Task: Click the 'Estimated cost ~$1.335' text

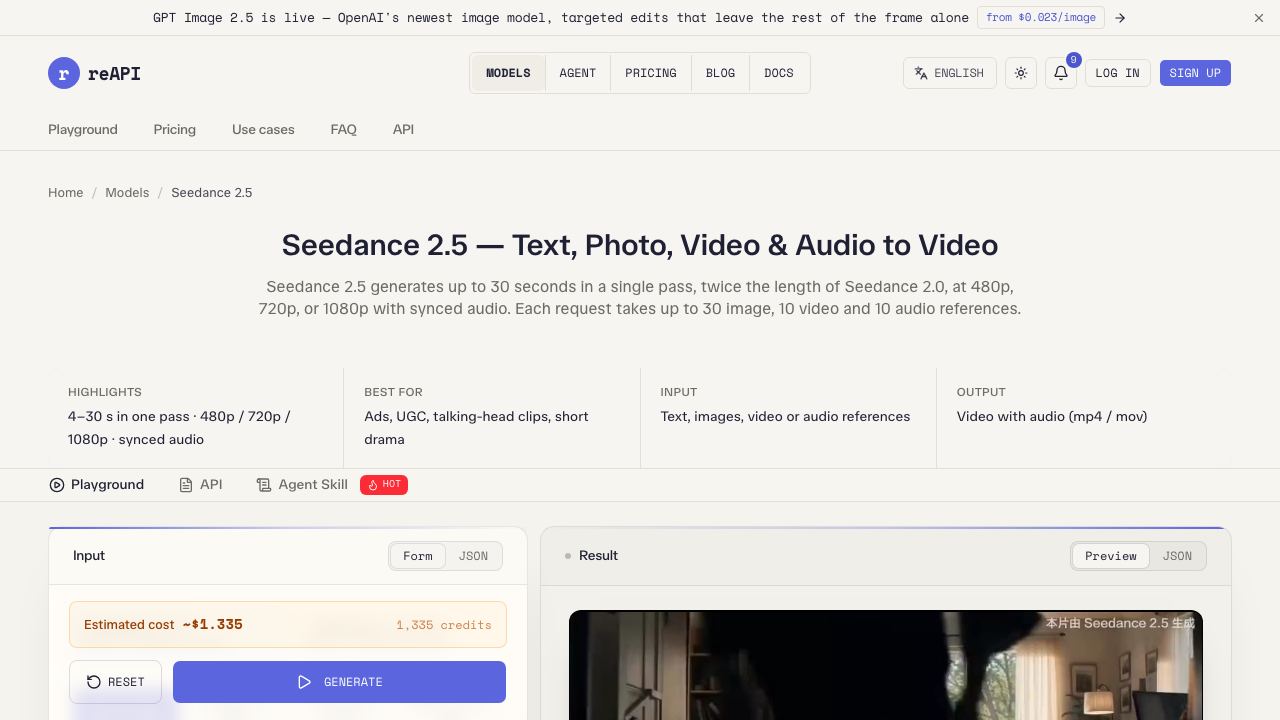Action: [x=163, y=624]
